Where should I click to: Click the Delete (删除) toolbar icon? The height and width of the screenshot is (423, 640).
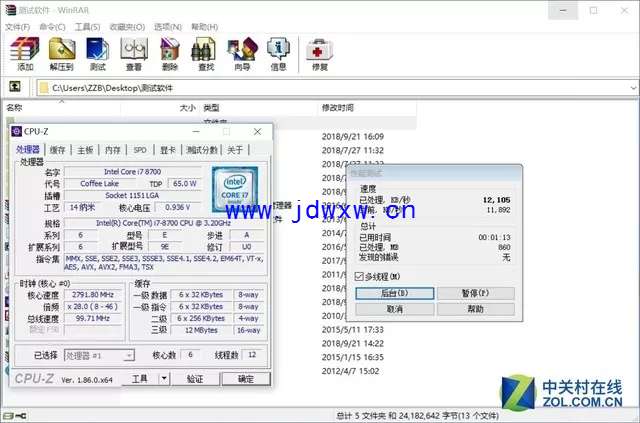coord(170,53)
